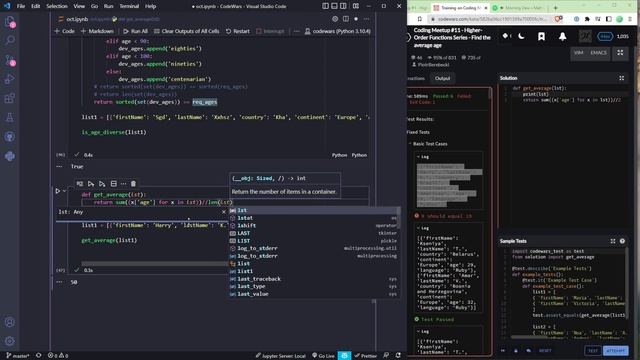Open the Python view in the activity bar
The image size is (640, 360).
tap(10, 156)
